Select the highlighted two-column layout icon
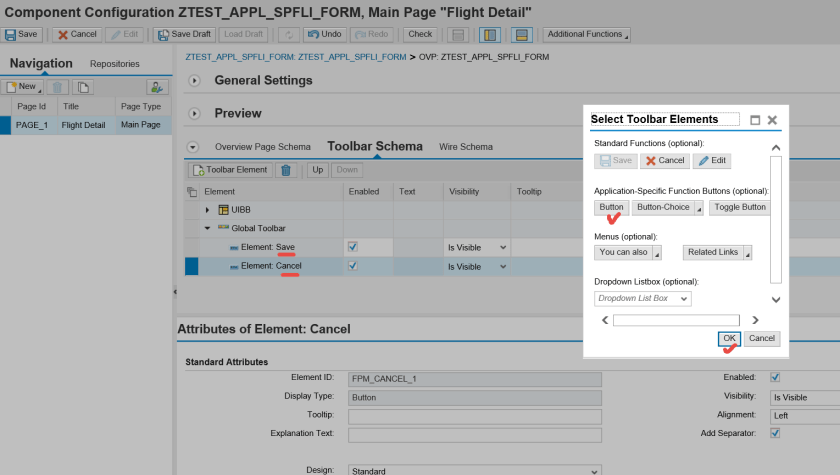 [x=490, y=34]
